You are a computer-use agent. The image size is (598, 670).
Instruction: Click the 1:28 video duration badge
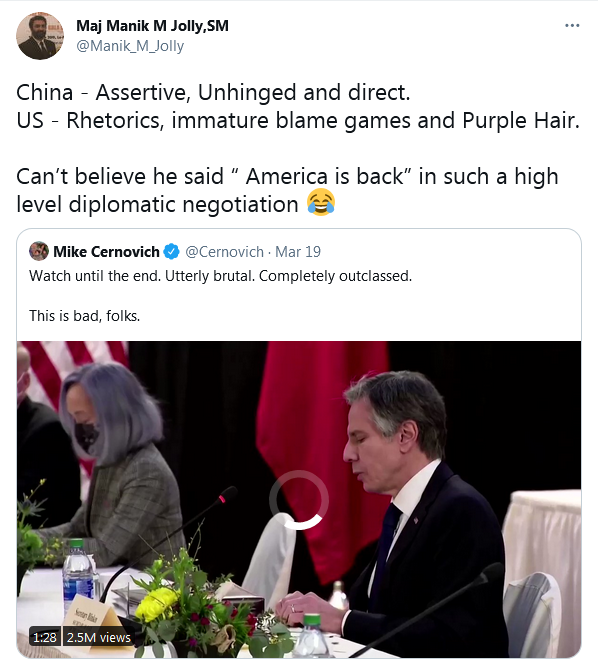(x=45, y=638)
